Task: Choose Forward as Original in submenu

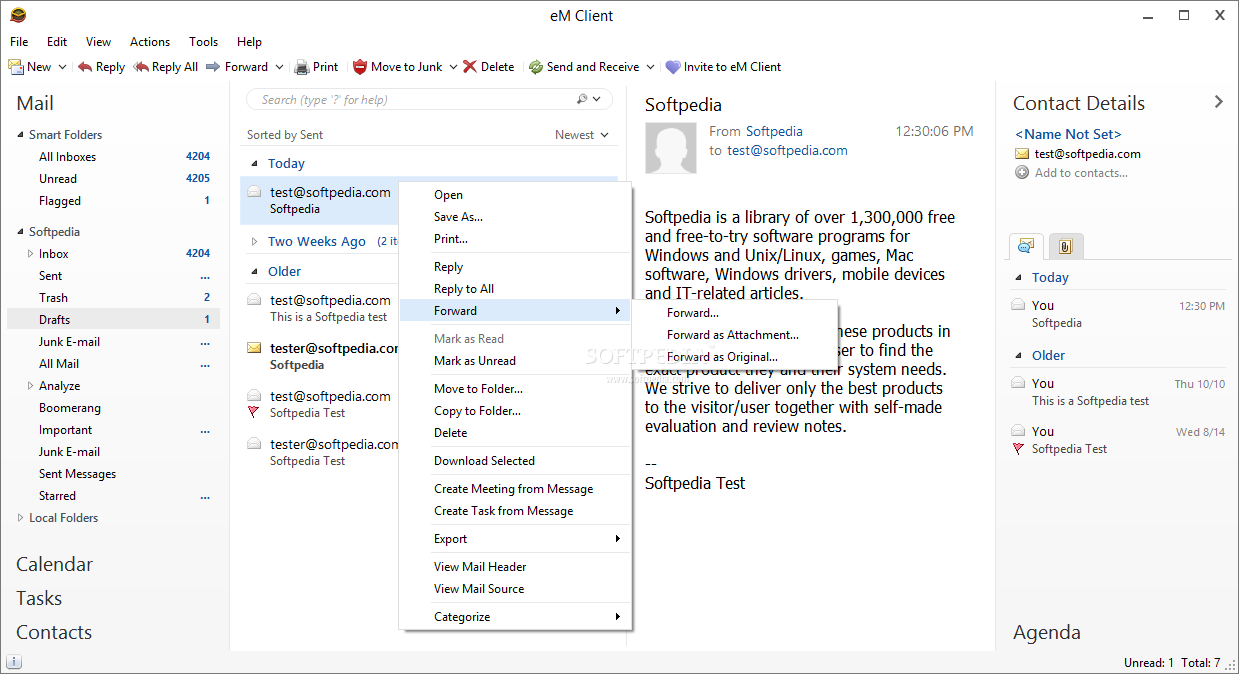Action: point(722,357)
